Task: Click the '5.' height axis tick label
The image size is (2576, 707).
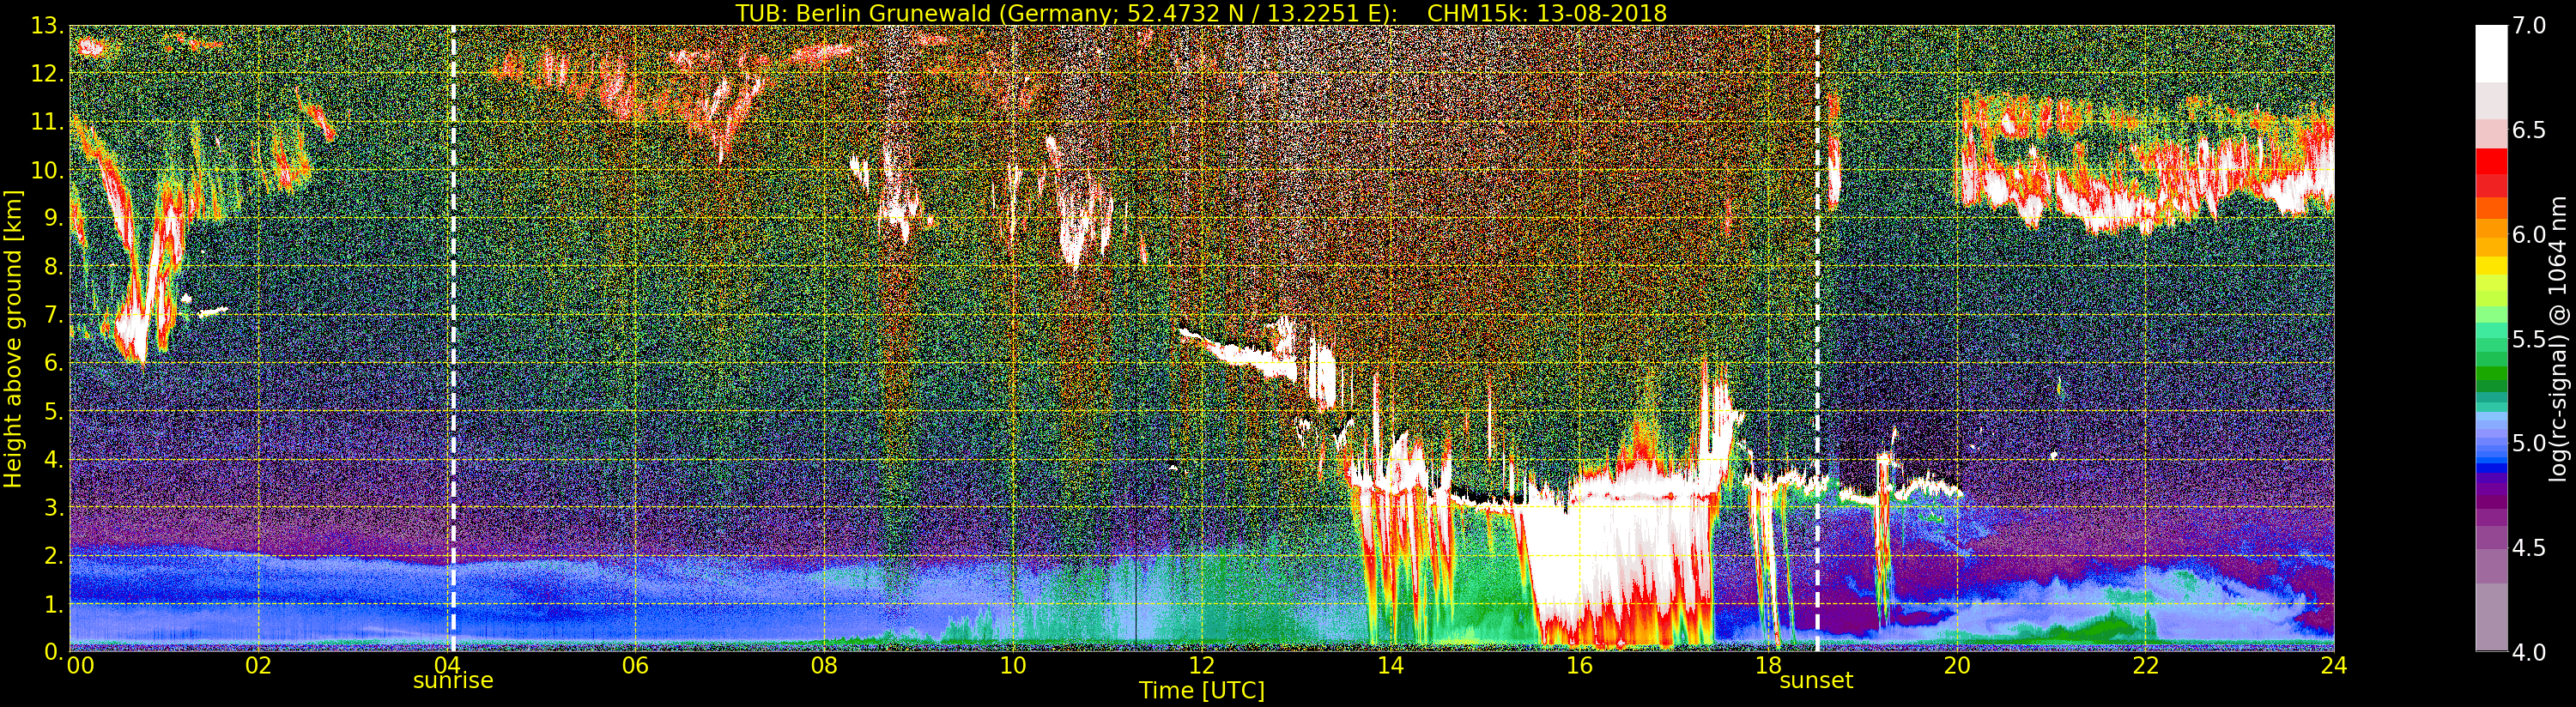Action: pos(53,411)
